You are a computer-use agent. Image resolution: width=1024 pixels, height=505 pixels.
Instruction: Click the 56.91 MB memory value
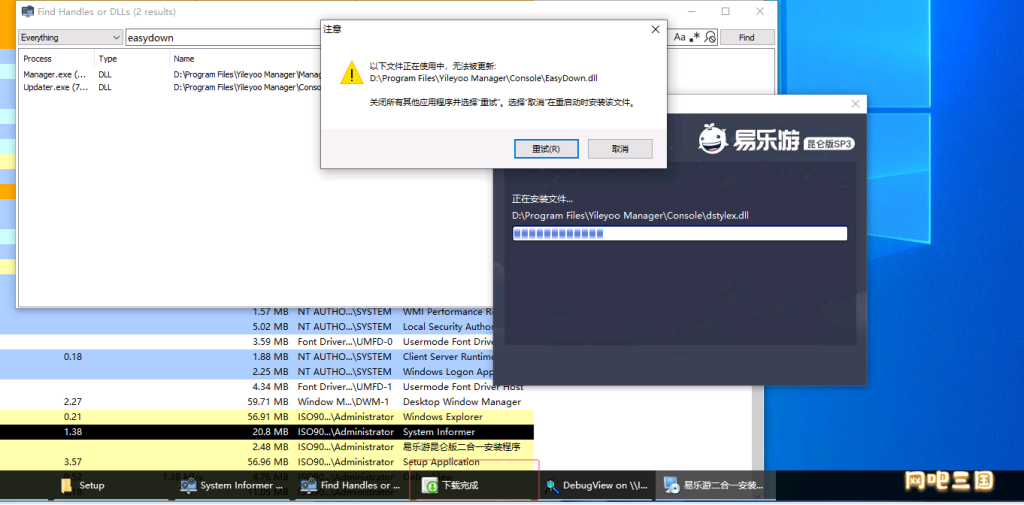pyautogui.click(x=268, y=417)
